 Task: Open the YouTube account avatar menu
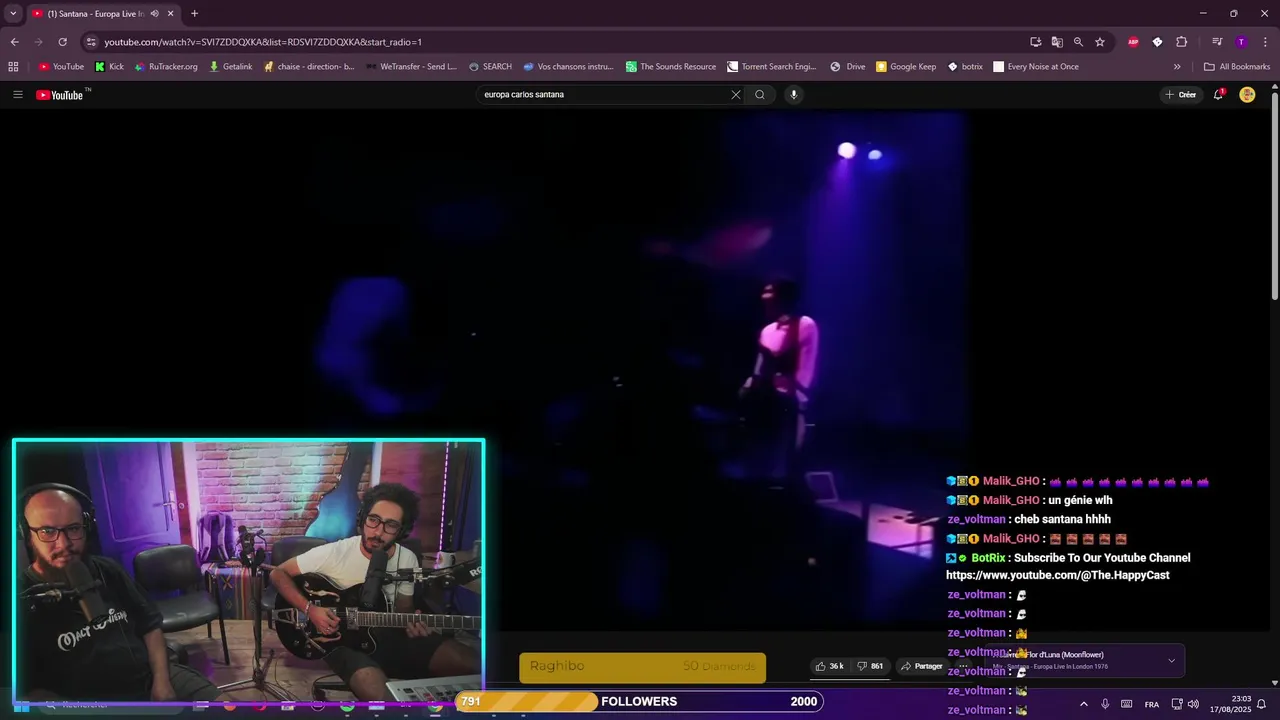(x=1247, y=95)
